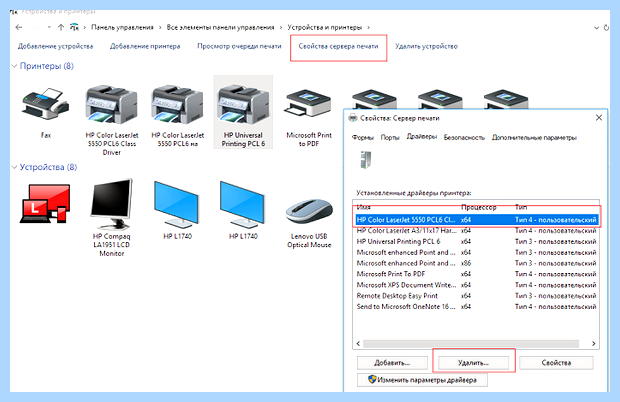Open recent locations dropdown arrow
The height and width of the screenshot is (402, 620).
(49, 27)
